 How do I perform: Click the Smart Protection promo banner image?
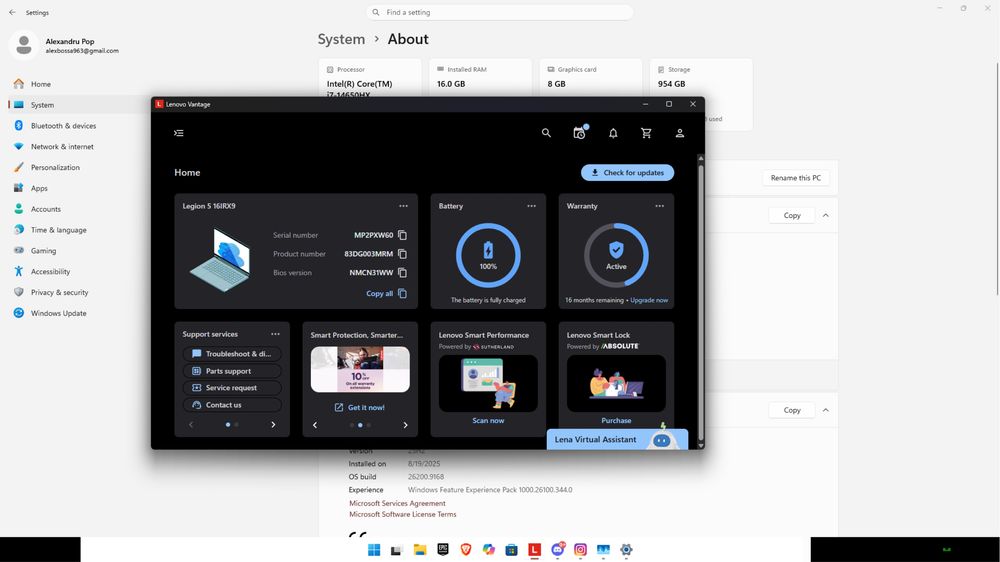coord(360,369)
